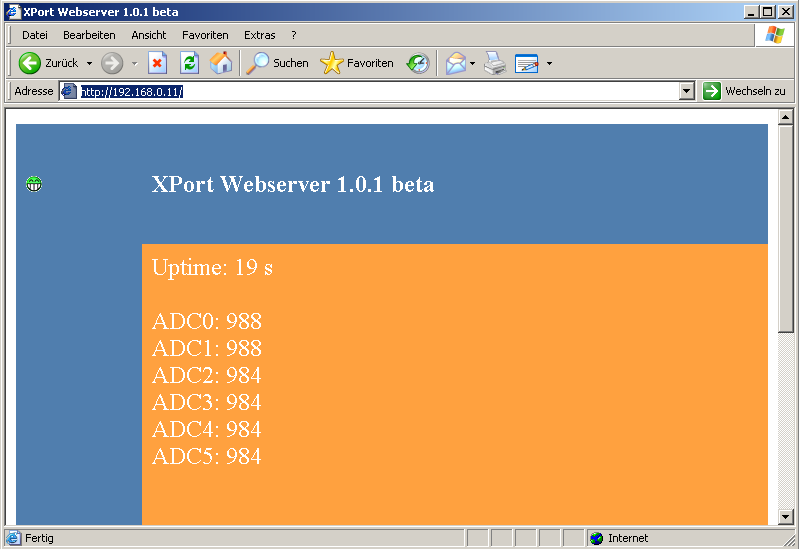Click the ADC5: 984 value
The width and height of the screenshot is (799, 549).
point(207,456)
